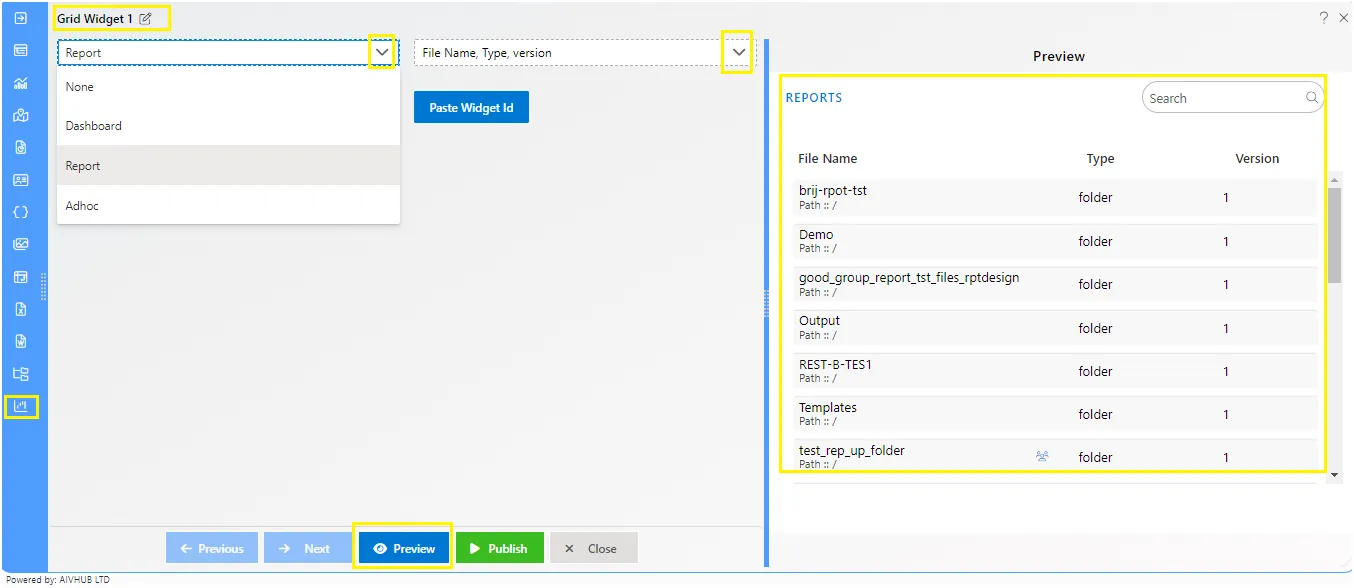The height and width of the screenshot is (588, 1354).
Task: Select the Excel file widget icon
Action: (21, 309)
